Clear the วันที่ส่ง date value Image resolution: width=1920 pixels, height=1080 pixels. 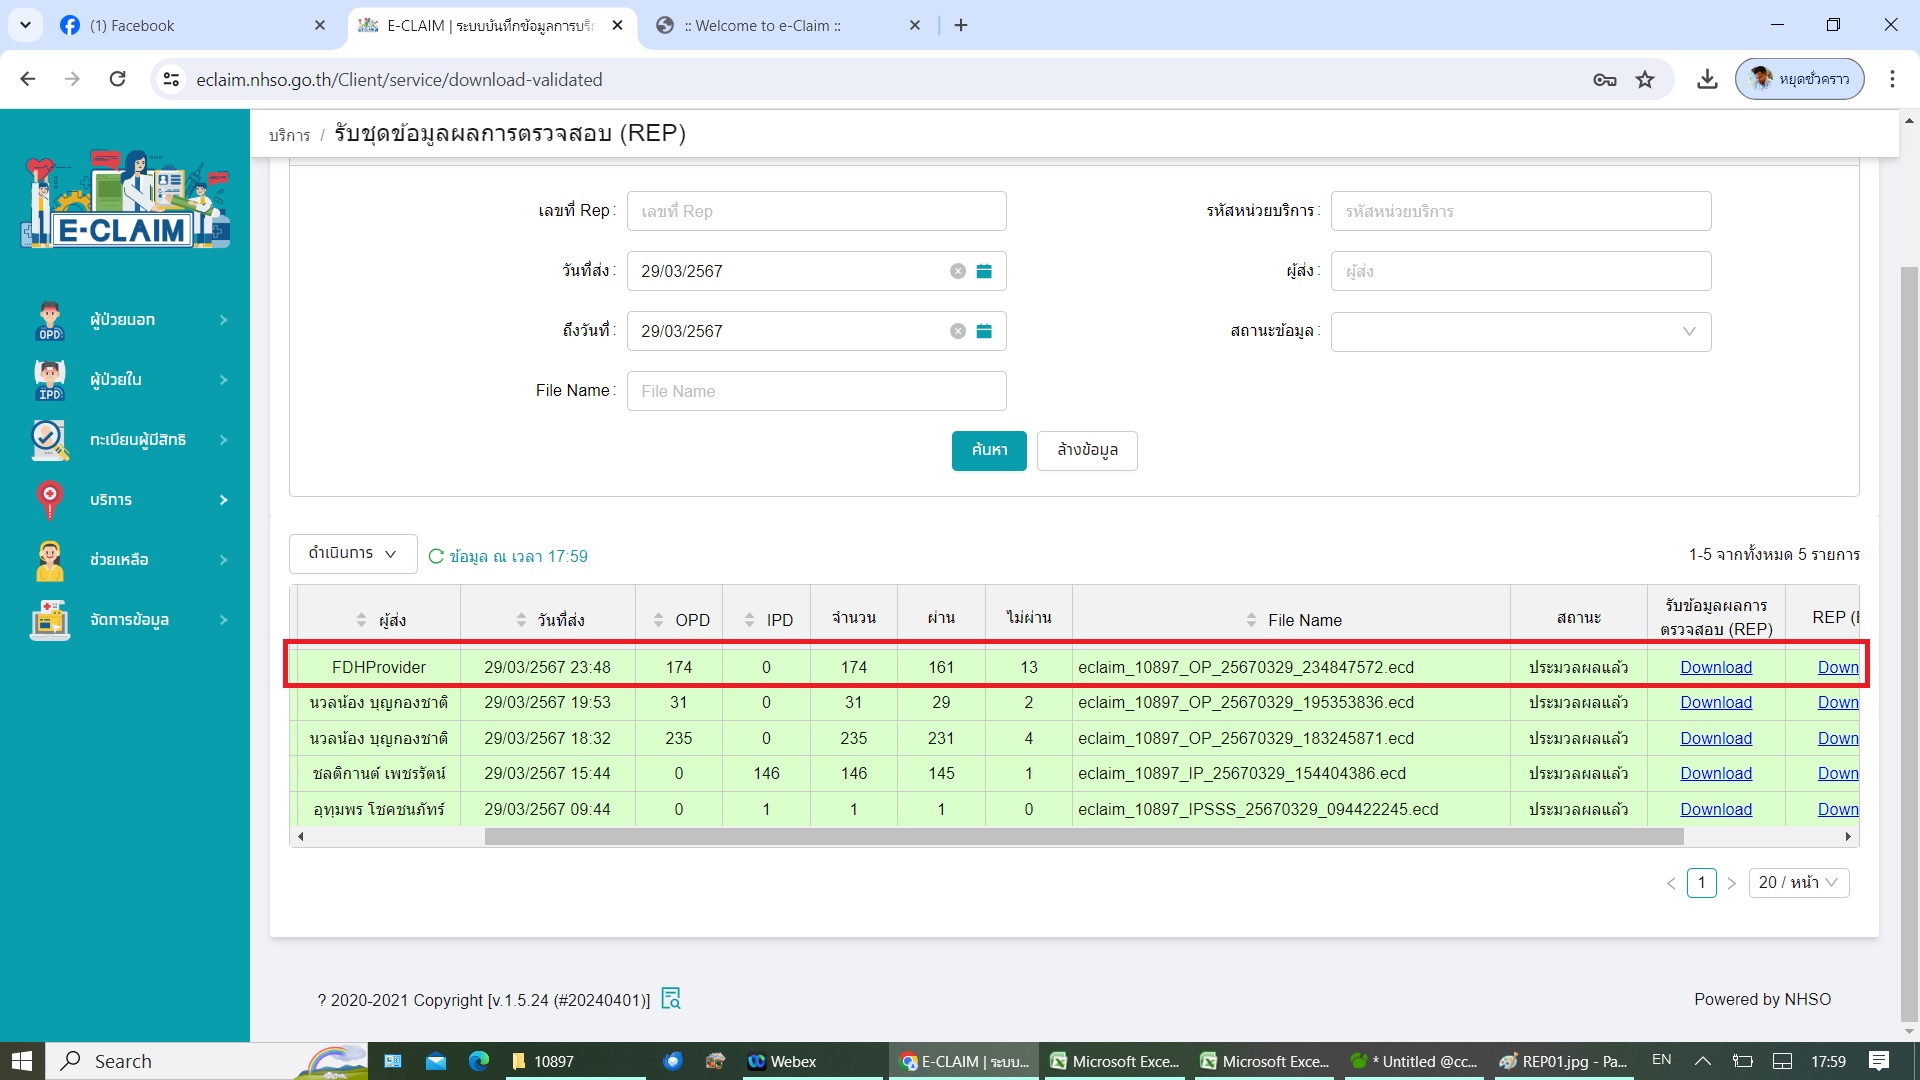tap(958, 271)
